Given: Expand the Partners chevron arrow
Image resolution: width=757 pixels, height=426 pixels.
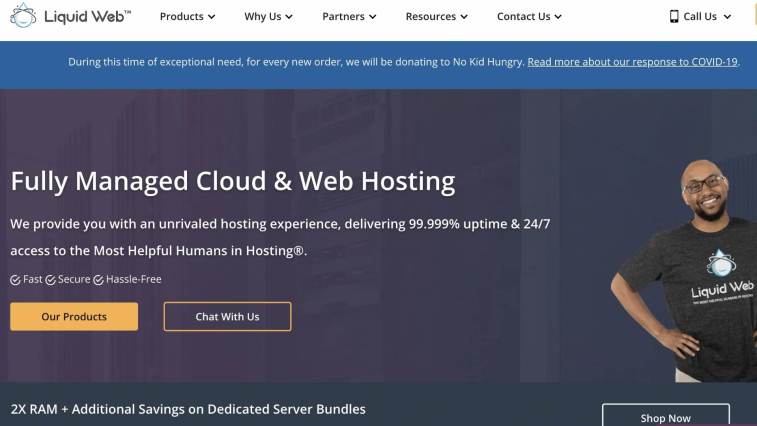Looking at the screenshot, I should pos(372,17).
